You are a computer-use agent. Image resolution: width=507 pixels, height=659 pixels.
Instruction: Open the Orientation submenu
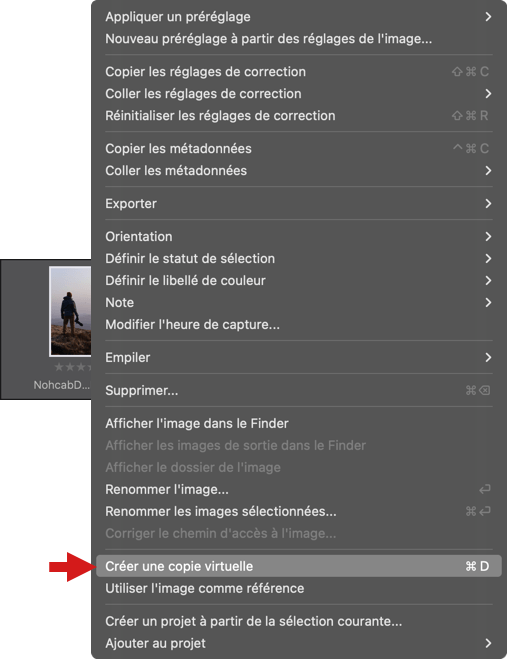click(x=298, y=236)
